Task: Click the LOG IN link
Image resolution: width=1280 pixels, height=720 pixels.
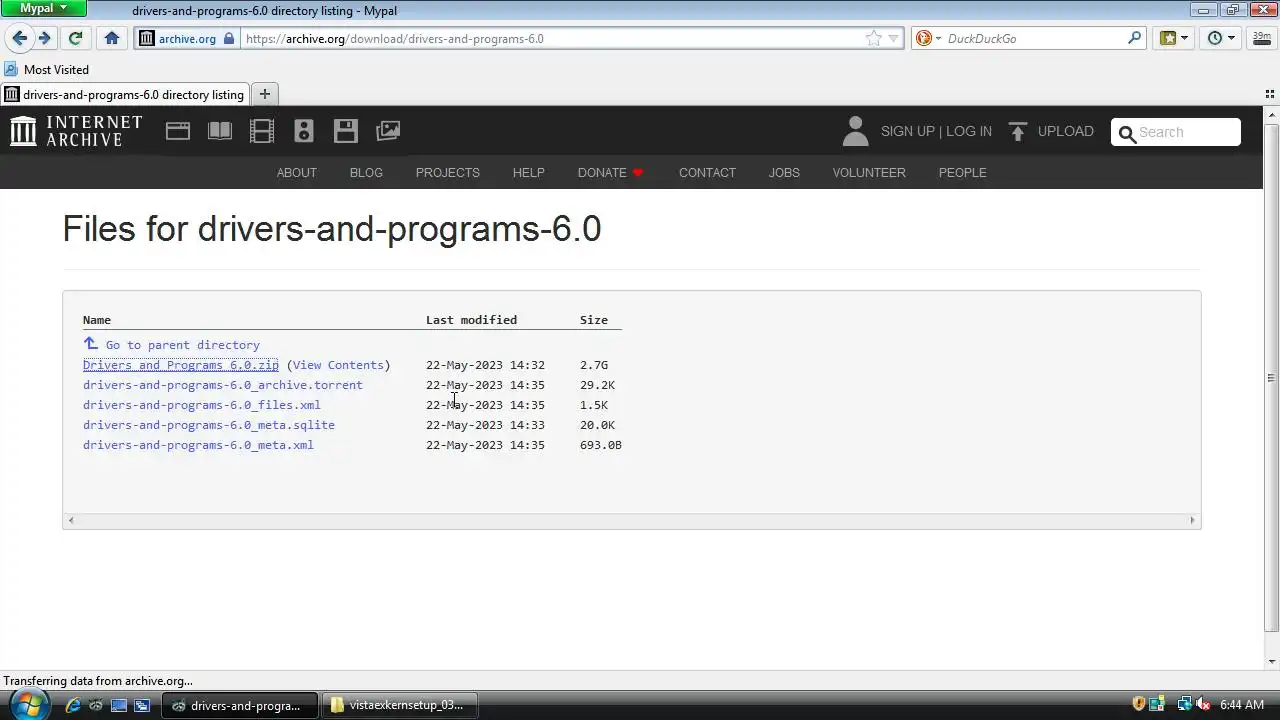Action: [969, 131]
